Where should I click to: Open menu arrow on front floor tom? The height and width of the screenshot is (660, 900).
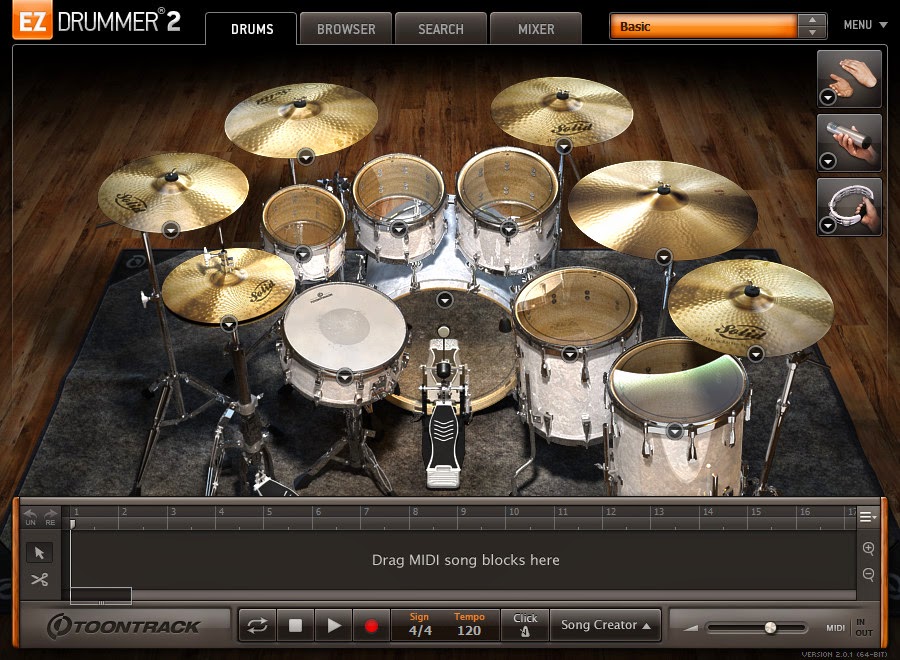[675, 430]
